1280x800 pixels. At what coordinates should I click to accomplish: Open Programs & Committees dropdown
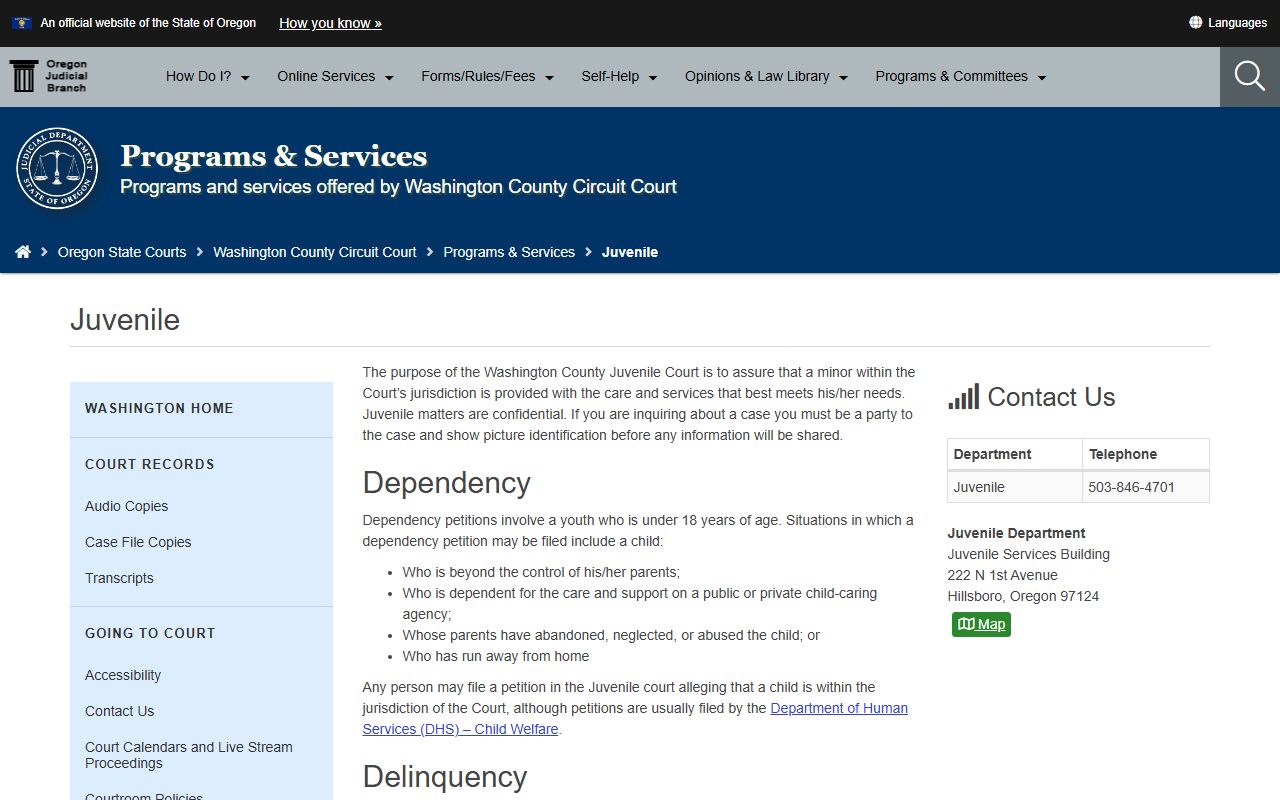[961, 76]
